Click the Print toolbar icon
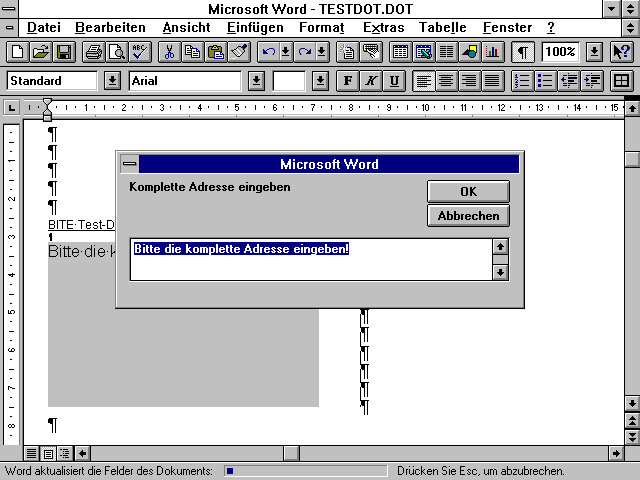 93,51
